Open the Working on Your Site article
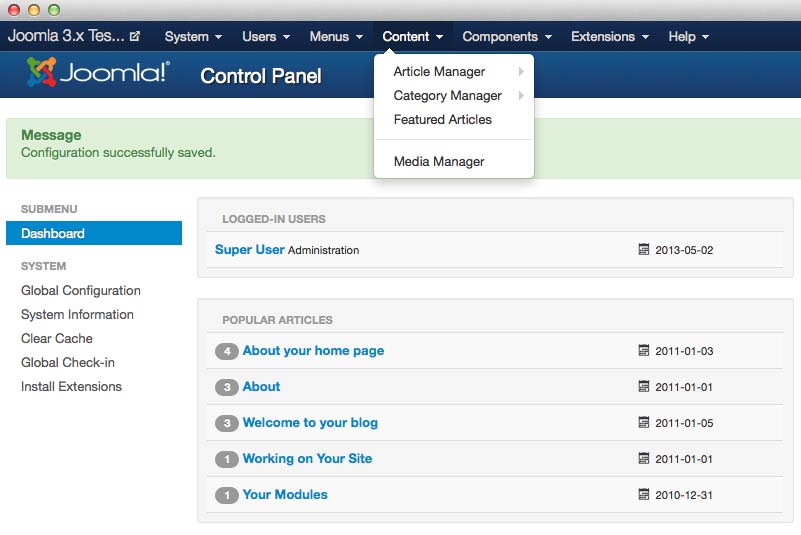This screenshot has width=801, height=535. pos(307,459)
